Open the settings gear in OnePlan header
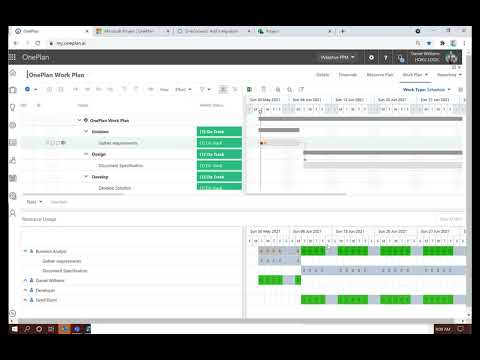 point(371,58)
